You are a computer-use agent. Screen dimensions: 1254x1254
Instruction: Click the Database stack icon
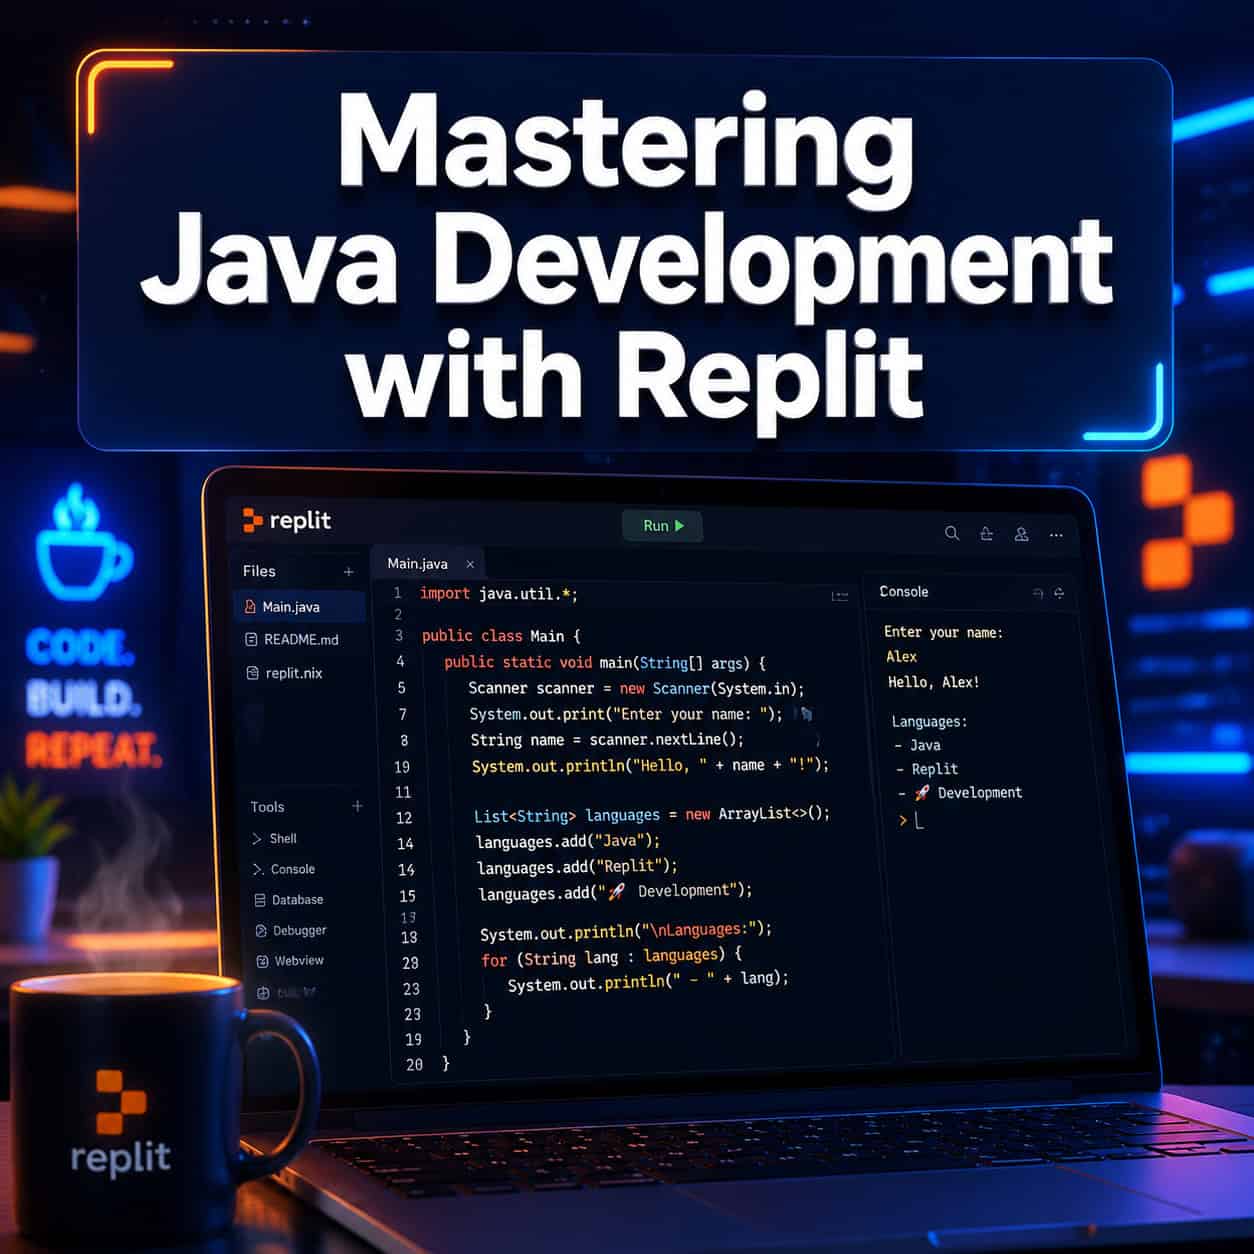coord(260,900)
